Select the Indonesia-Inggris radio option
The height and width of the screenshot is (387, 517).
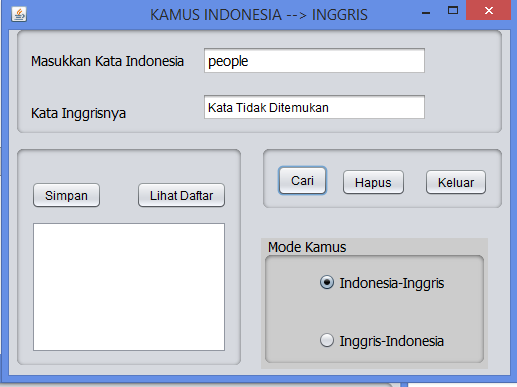[382, 283]
